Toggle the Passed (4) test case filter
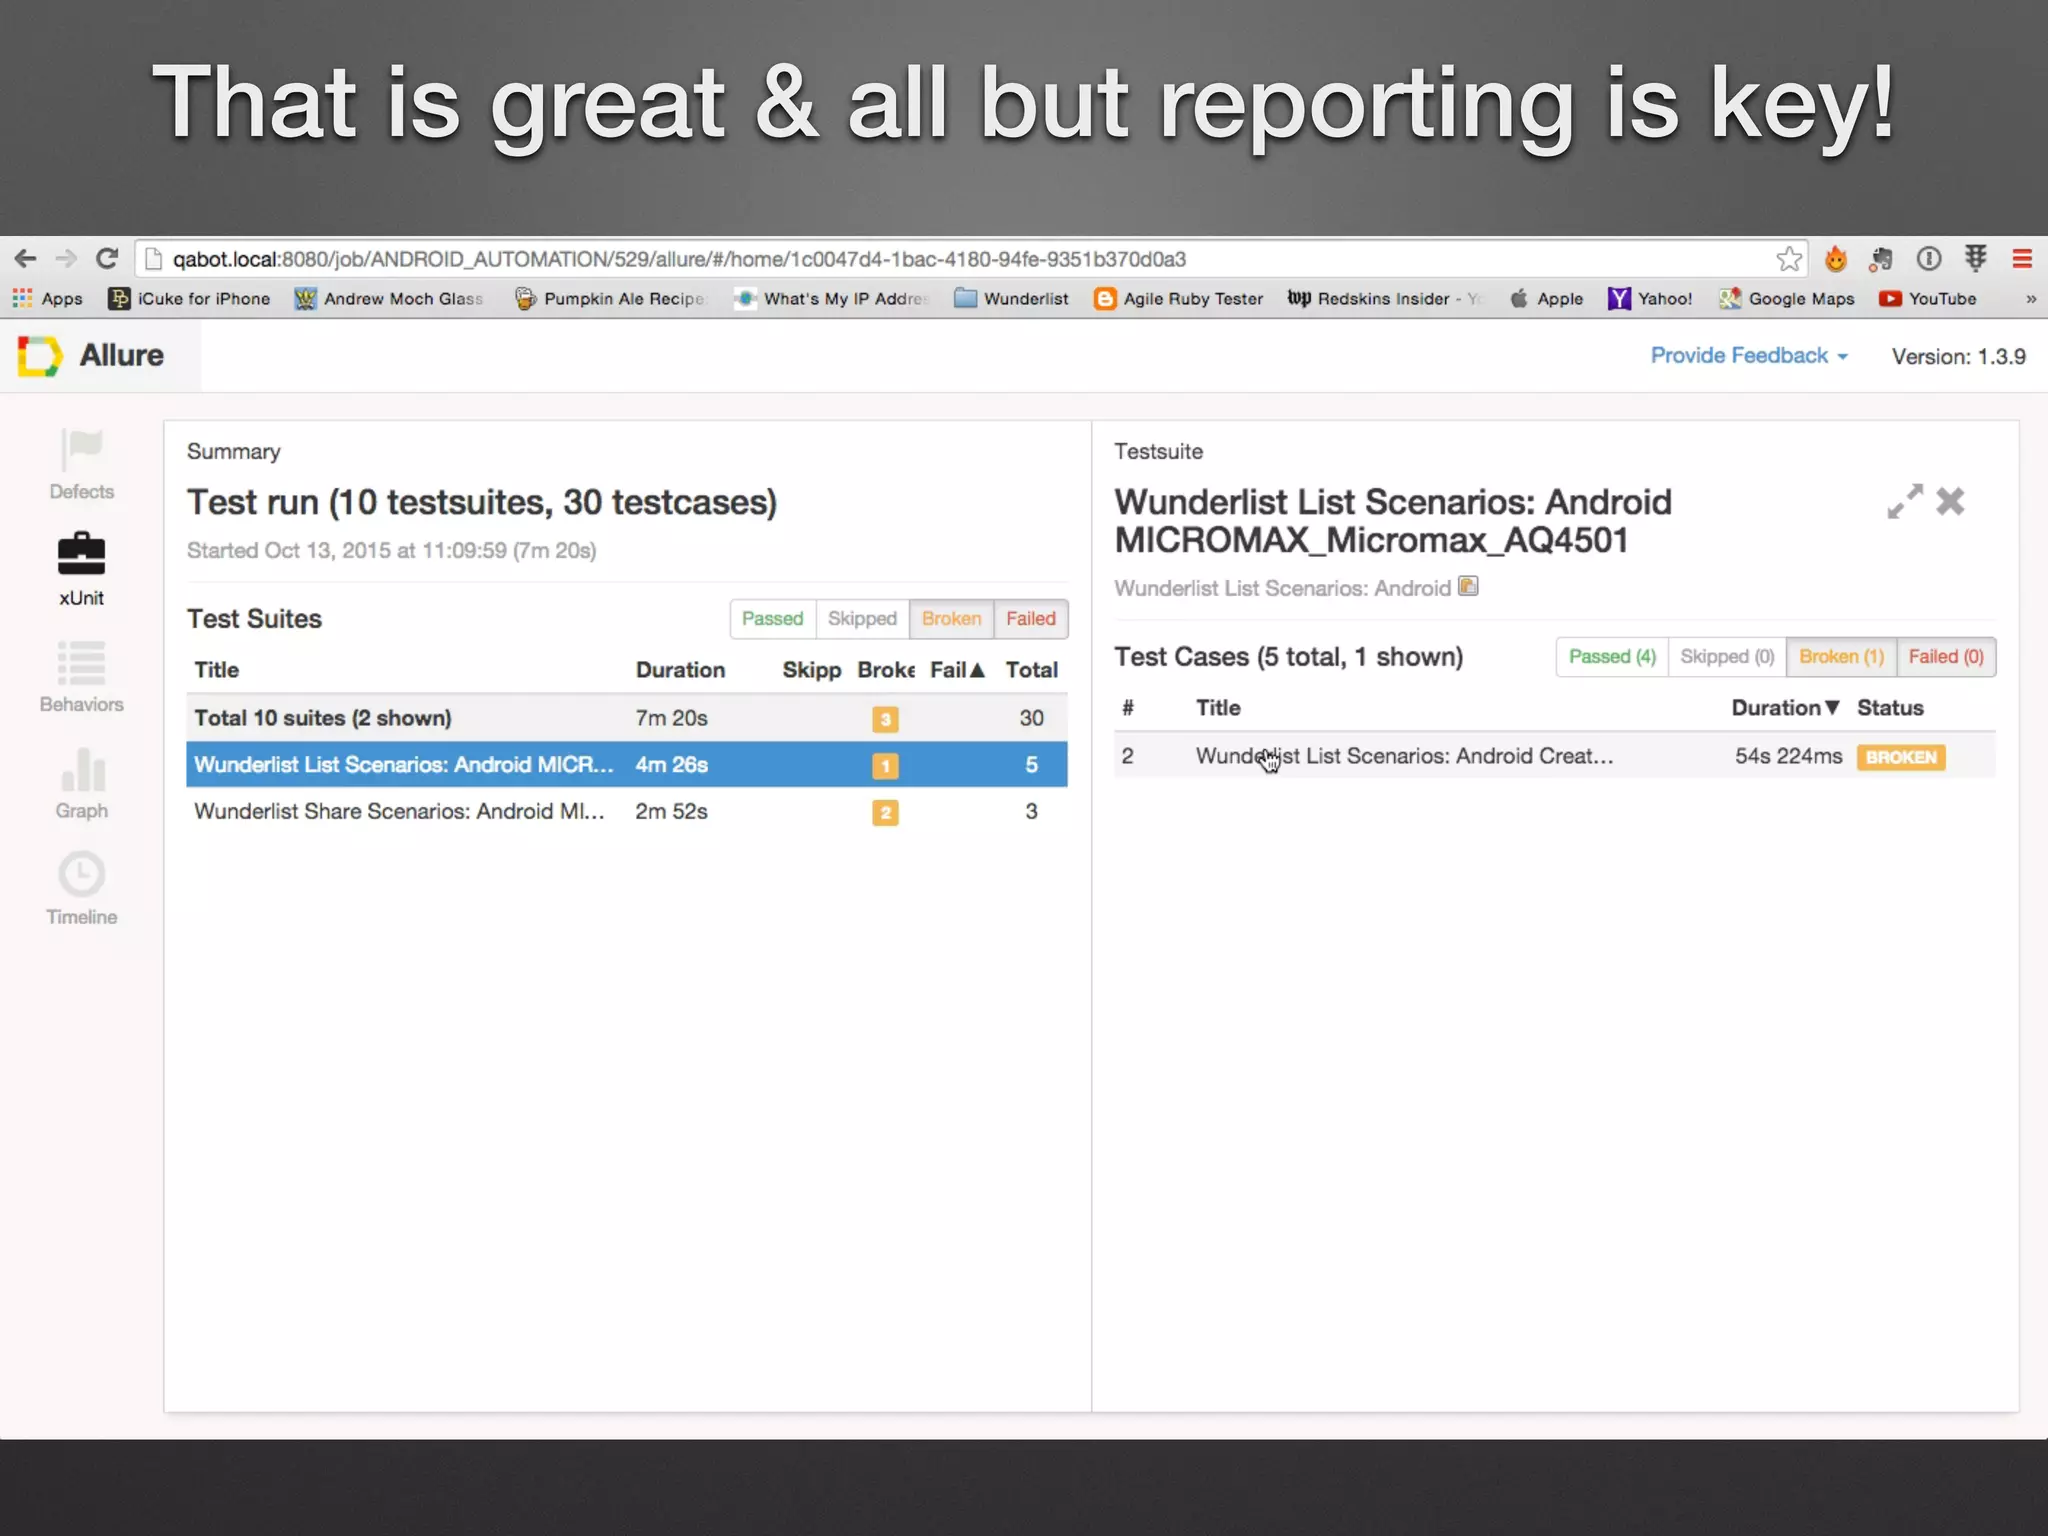This screenshot has height=1536, width=2048. 1612,657
